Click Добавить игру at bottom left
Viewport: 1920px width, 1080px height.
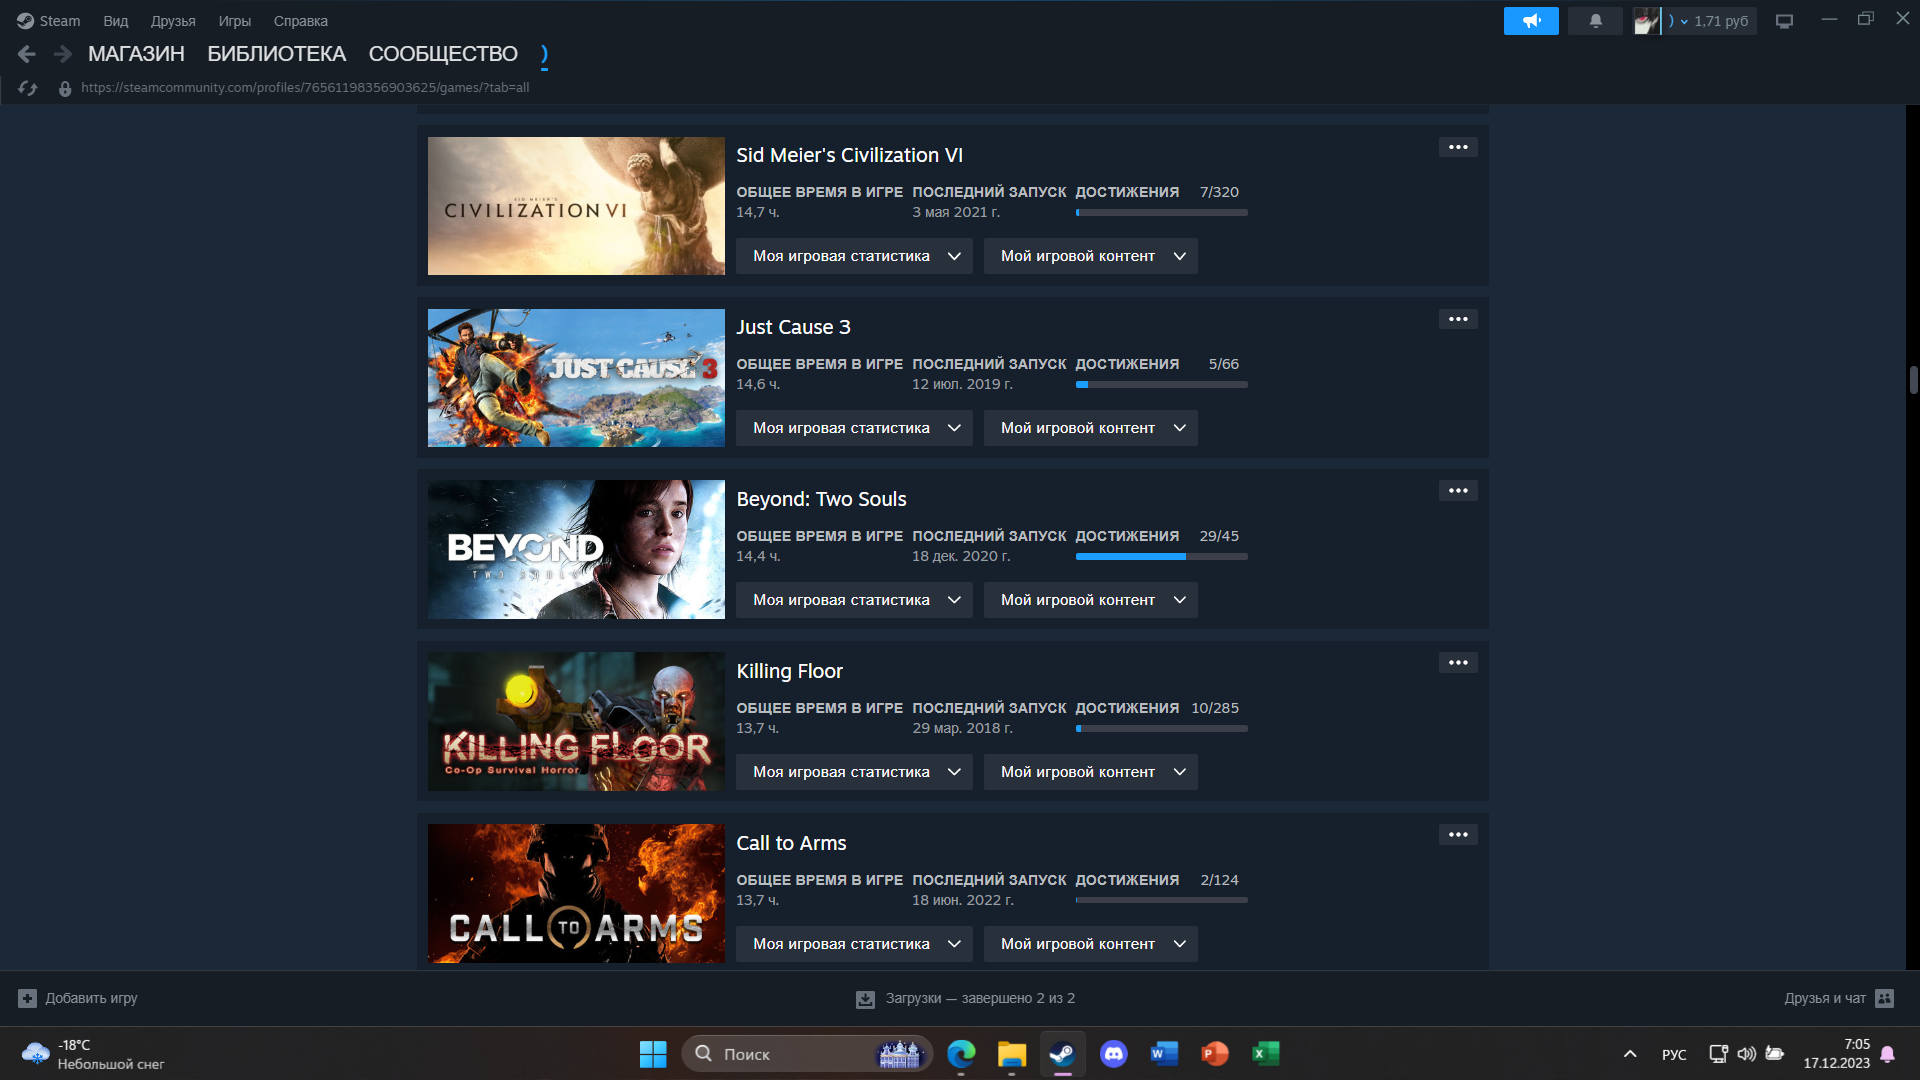pos(78,998)
